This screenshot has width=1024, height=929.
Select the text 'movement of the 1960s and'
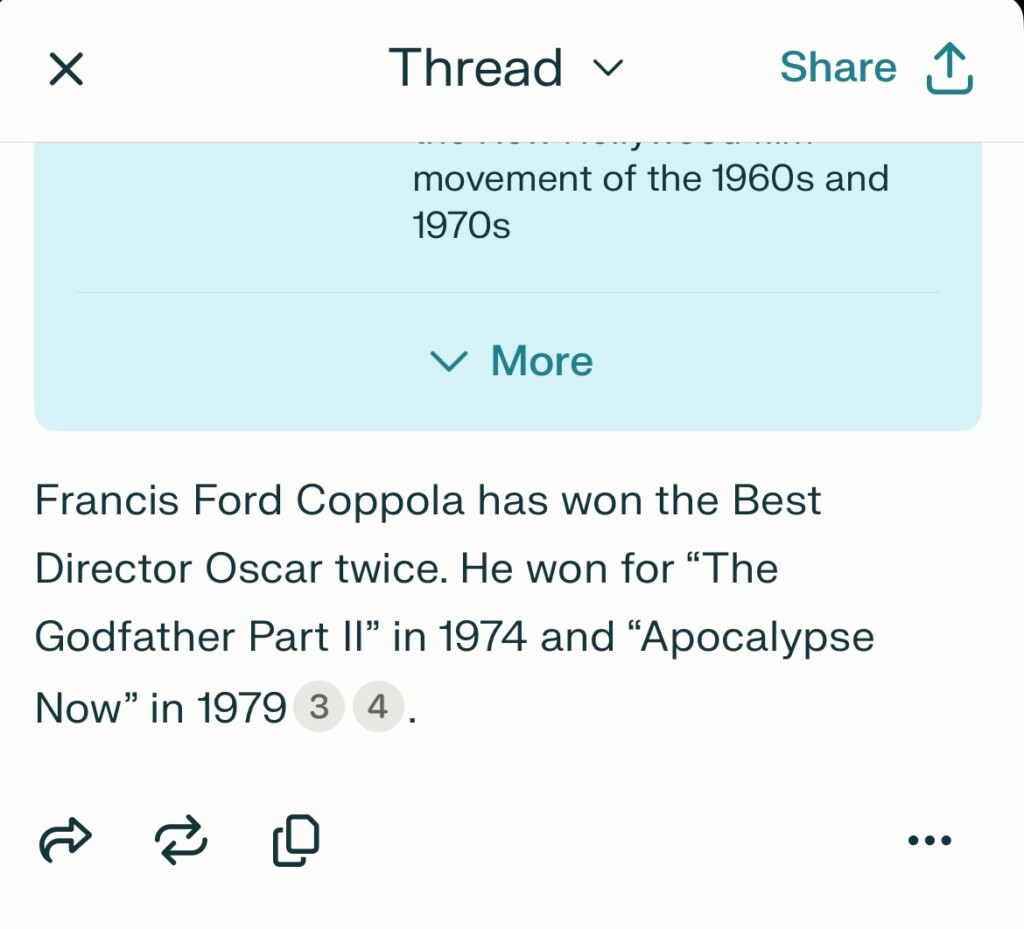[650, 178]
